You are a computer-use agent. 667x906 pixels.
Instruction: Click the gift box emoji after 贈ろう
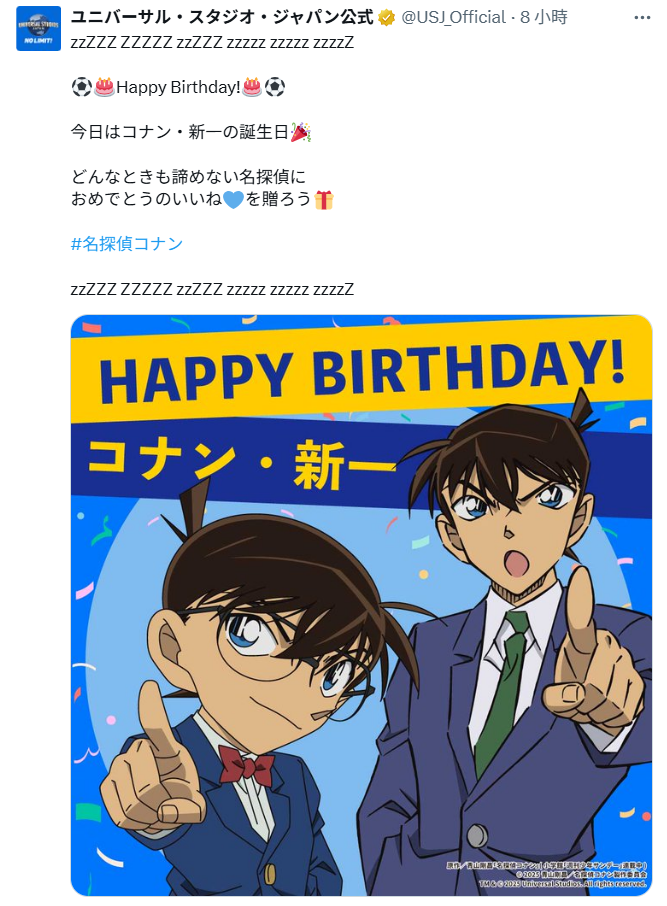(x=324, y=200)
